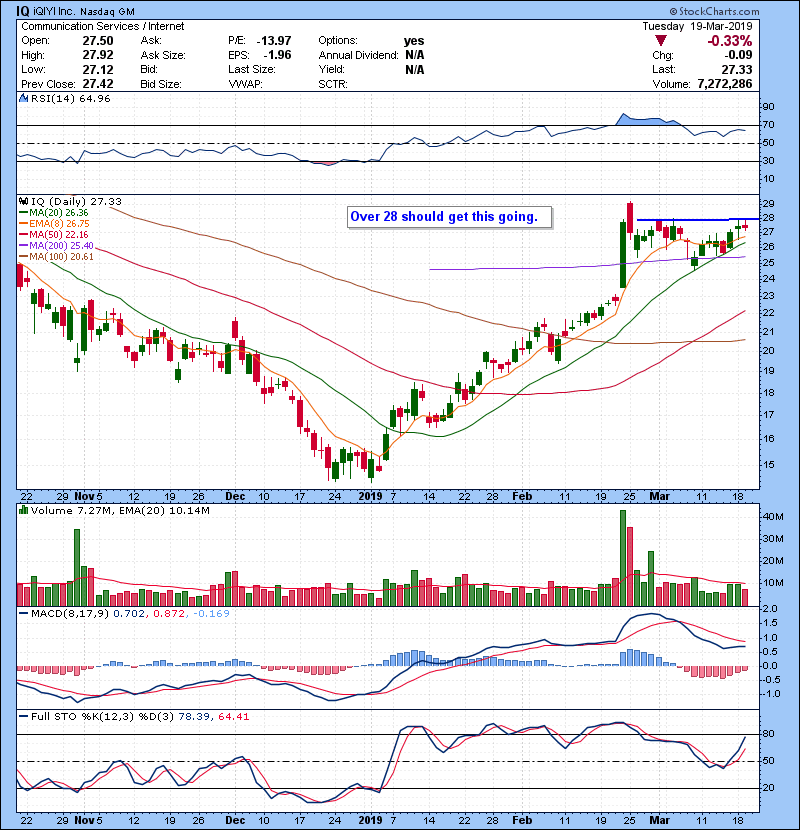The height and width of the screenshot is (830, 800).
Task: Click the date Tuesday 19-Mar-2019
Action: pos(697,26)
